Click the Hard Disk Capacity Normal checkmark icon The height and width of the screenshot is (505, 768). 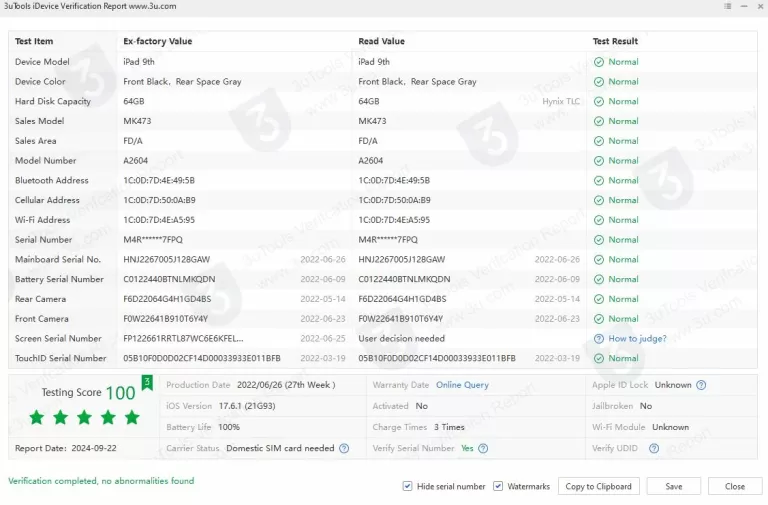[x=599, y=101]
